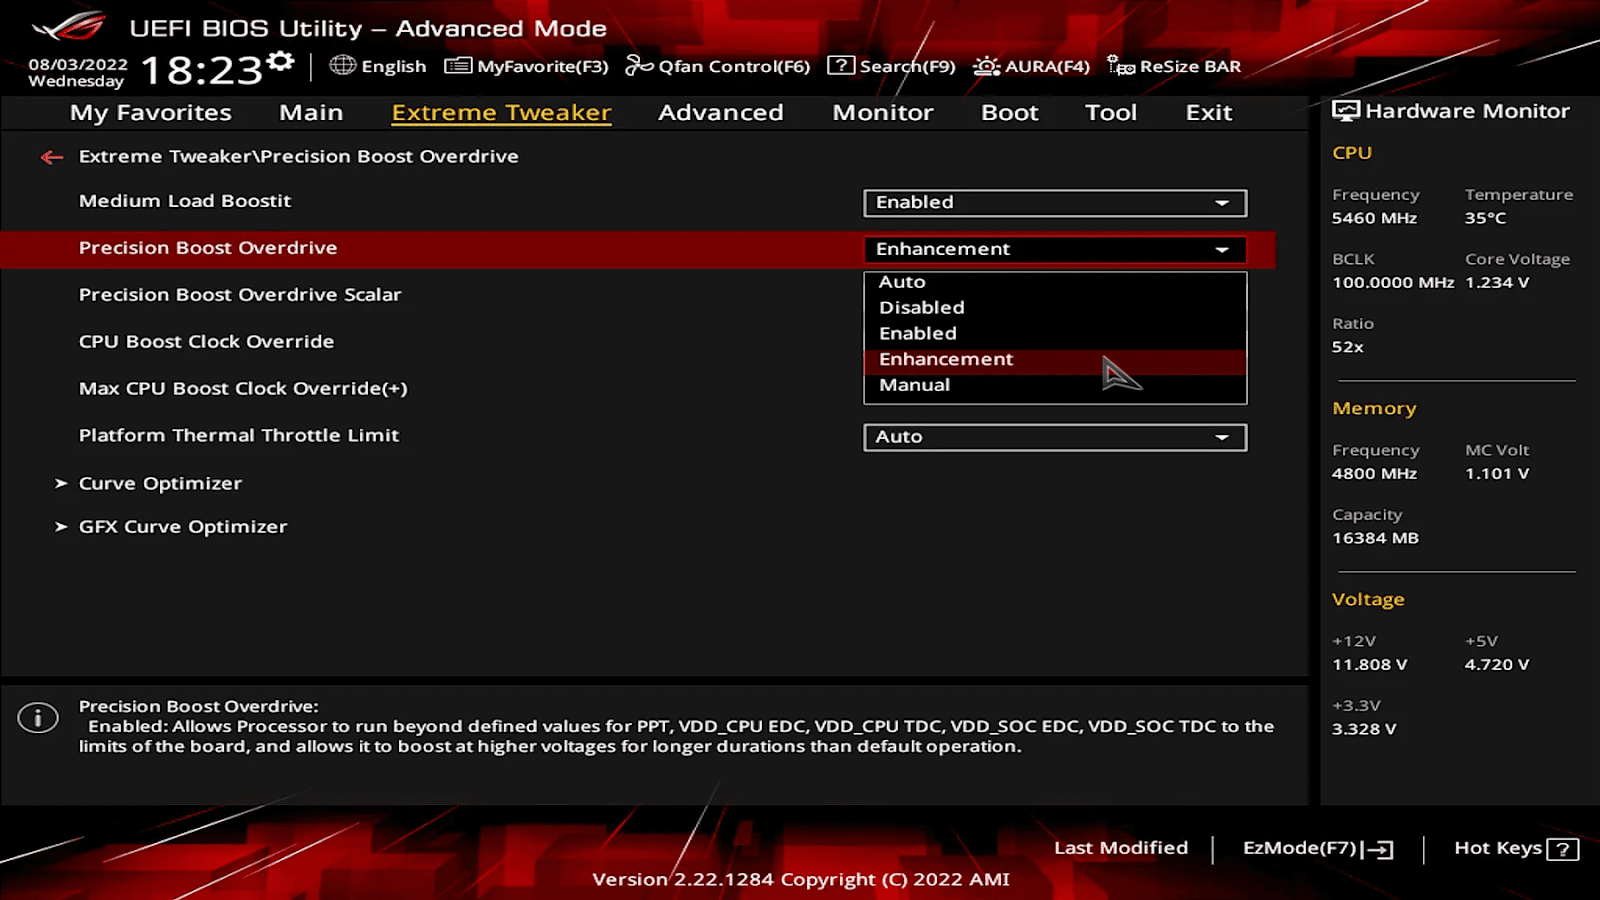Click the EzMode exit arrow icon

[x=1377, y=849]
